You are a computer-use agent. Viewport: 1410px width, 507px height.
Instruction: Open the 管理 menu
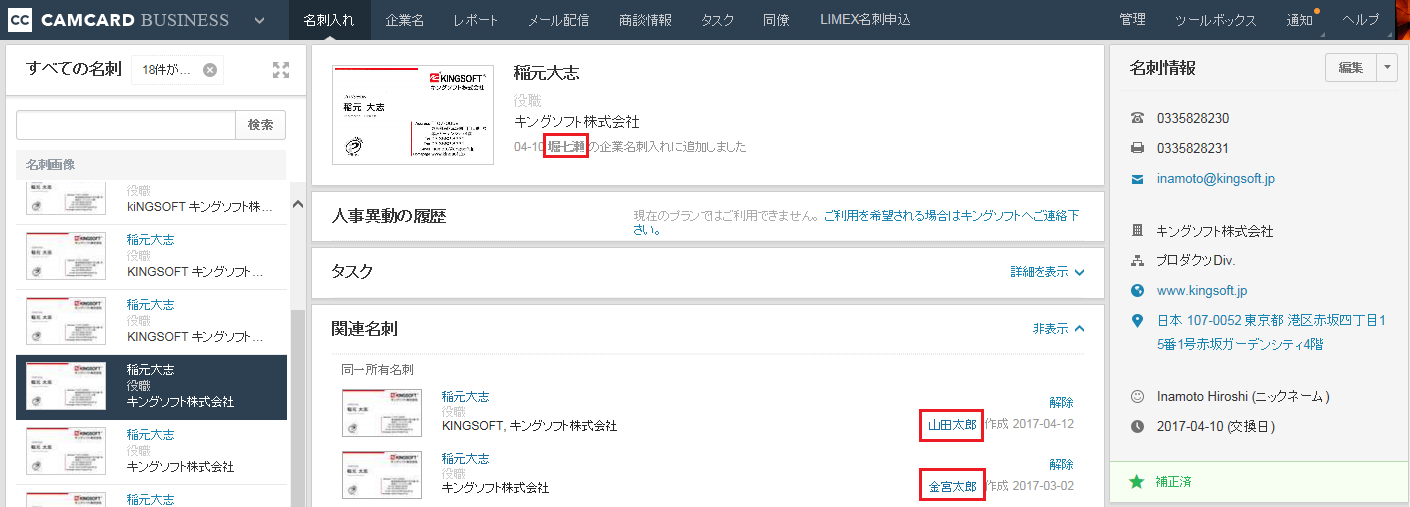coord(1133,20)
